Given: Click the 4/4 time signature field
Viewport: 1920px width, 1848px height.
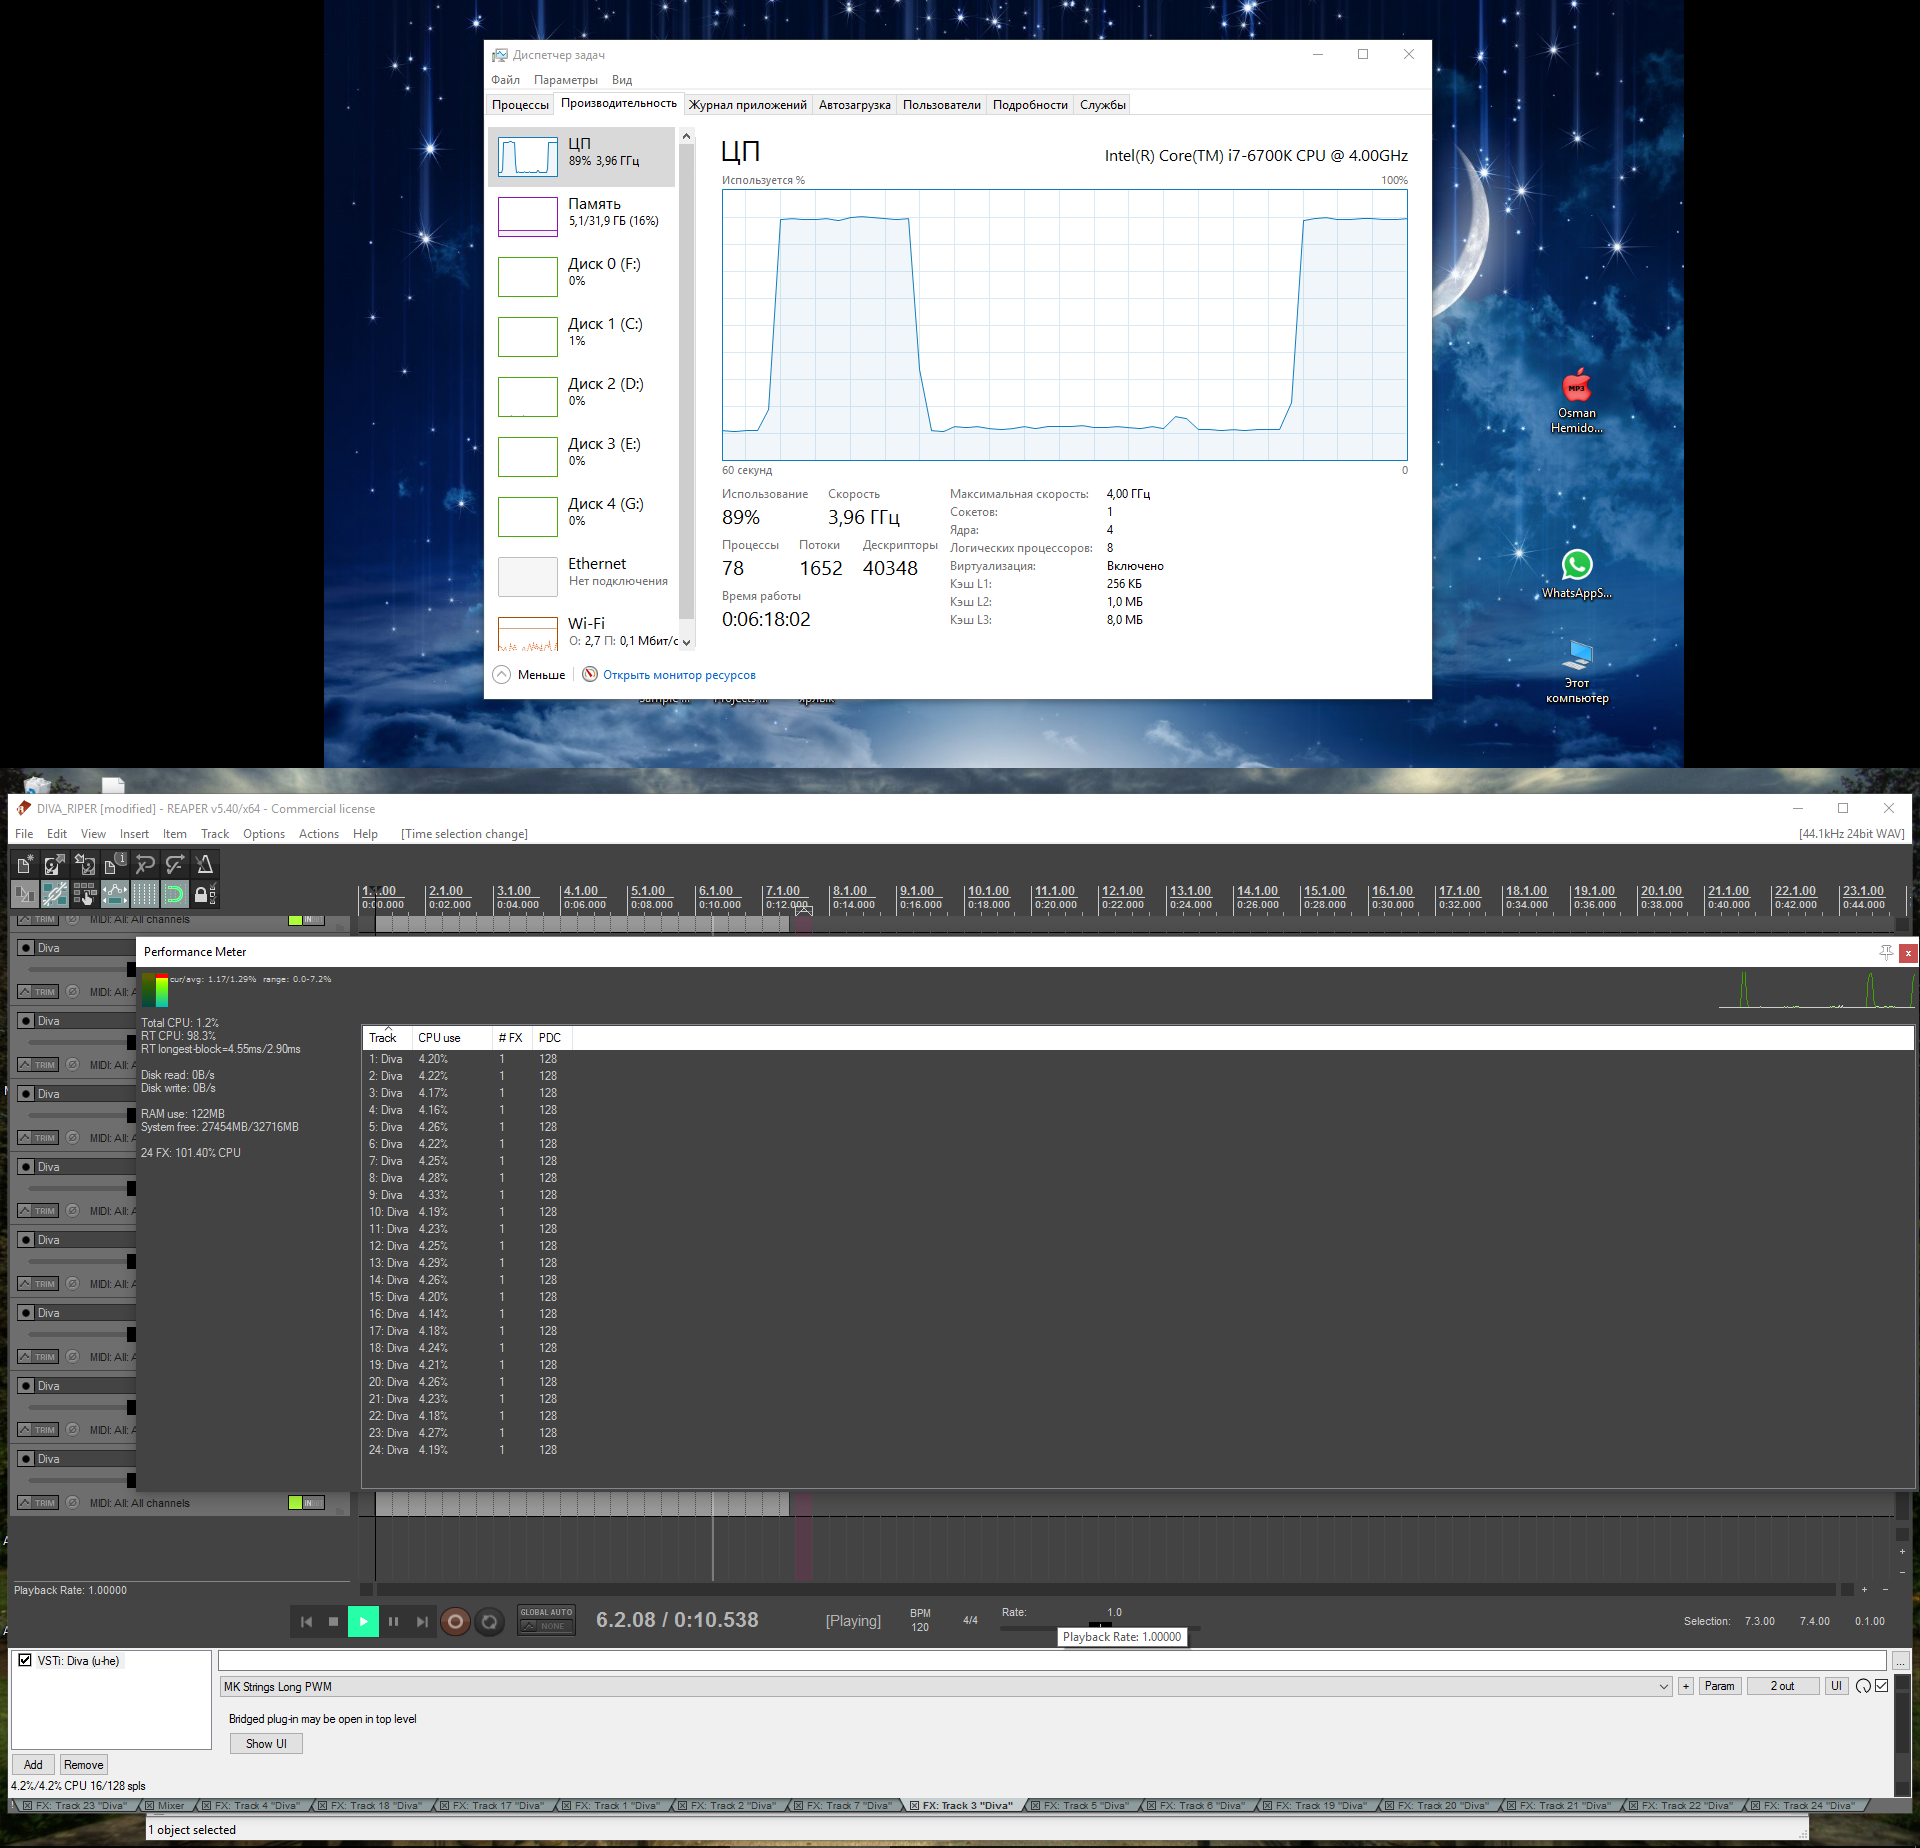Looking at the screenshot, I should [970, 1620].
